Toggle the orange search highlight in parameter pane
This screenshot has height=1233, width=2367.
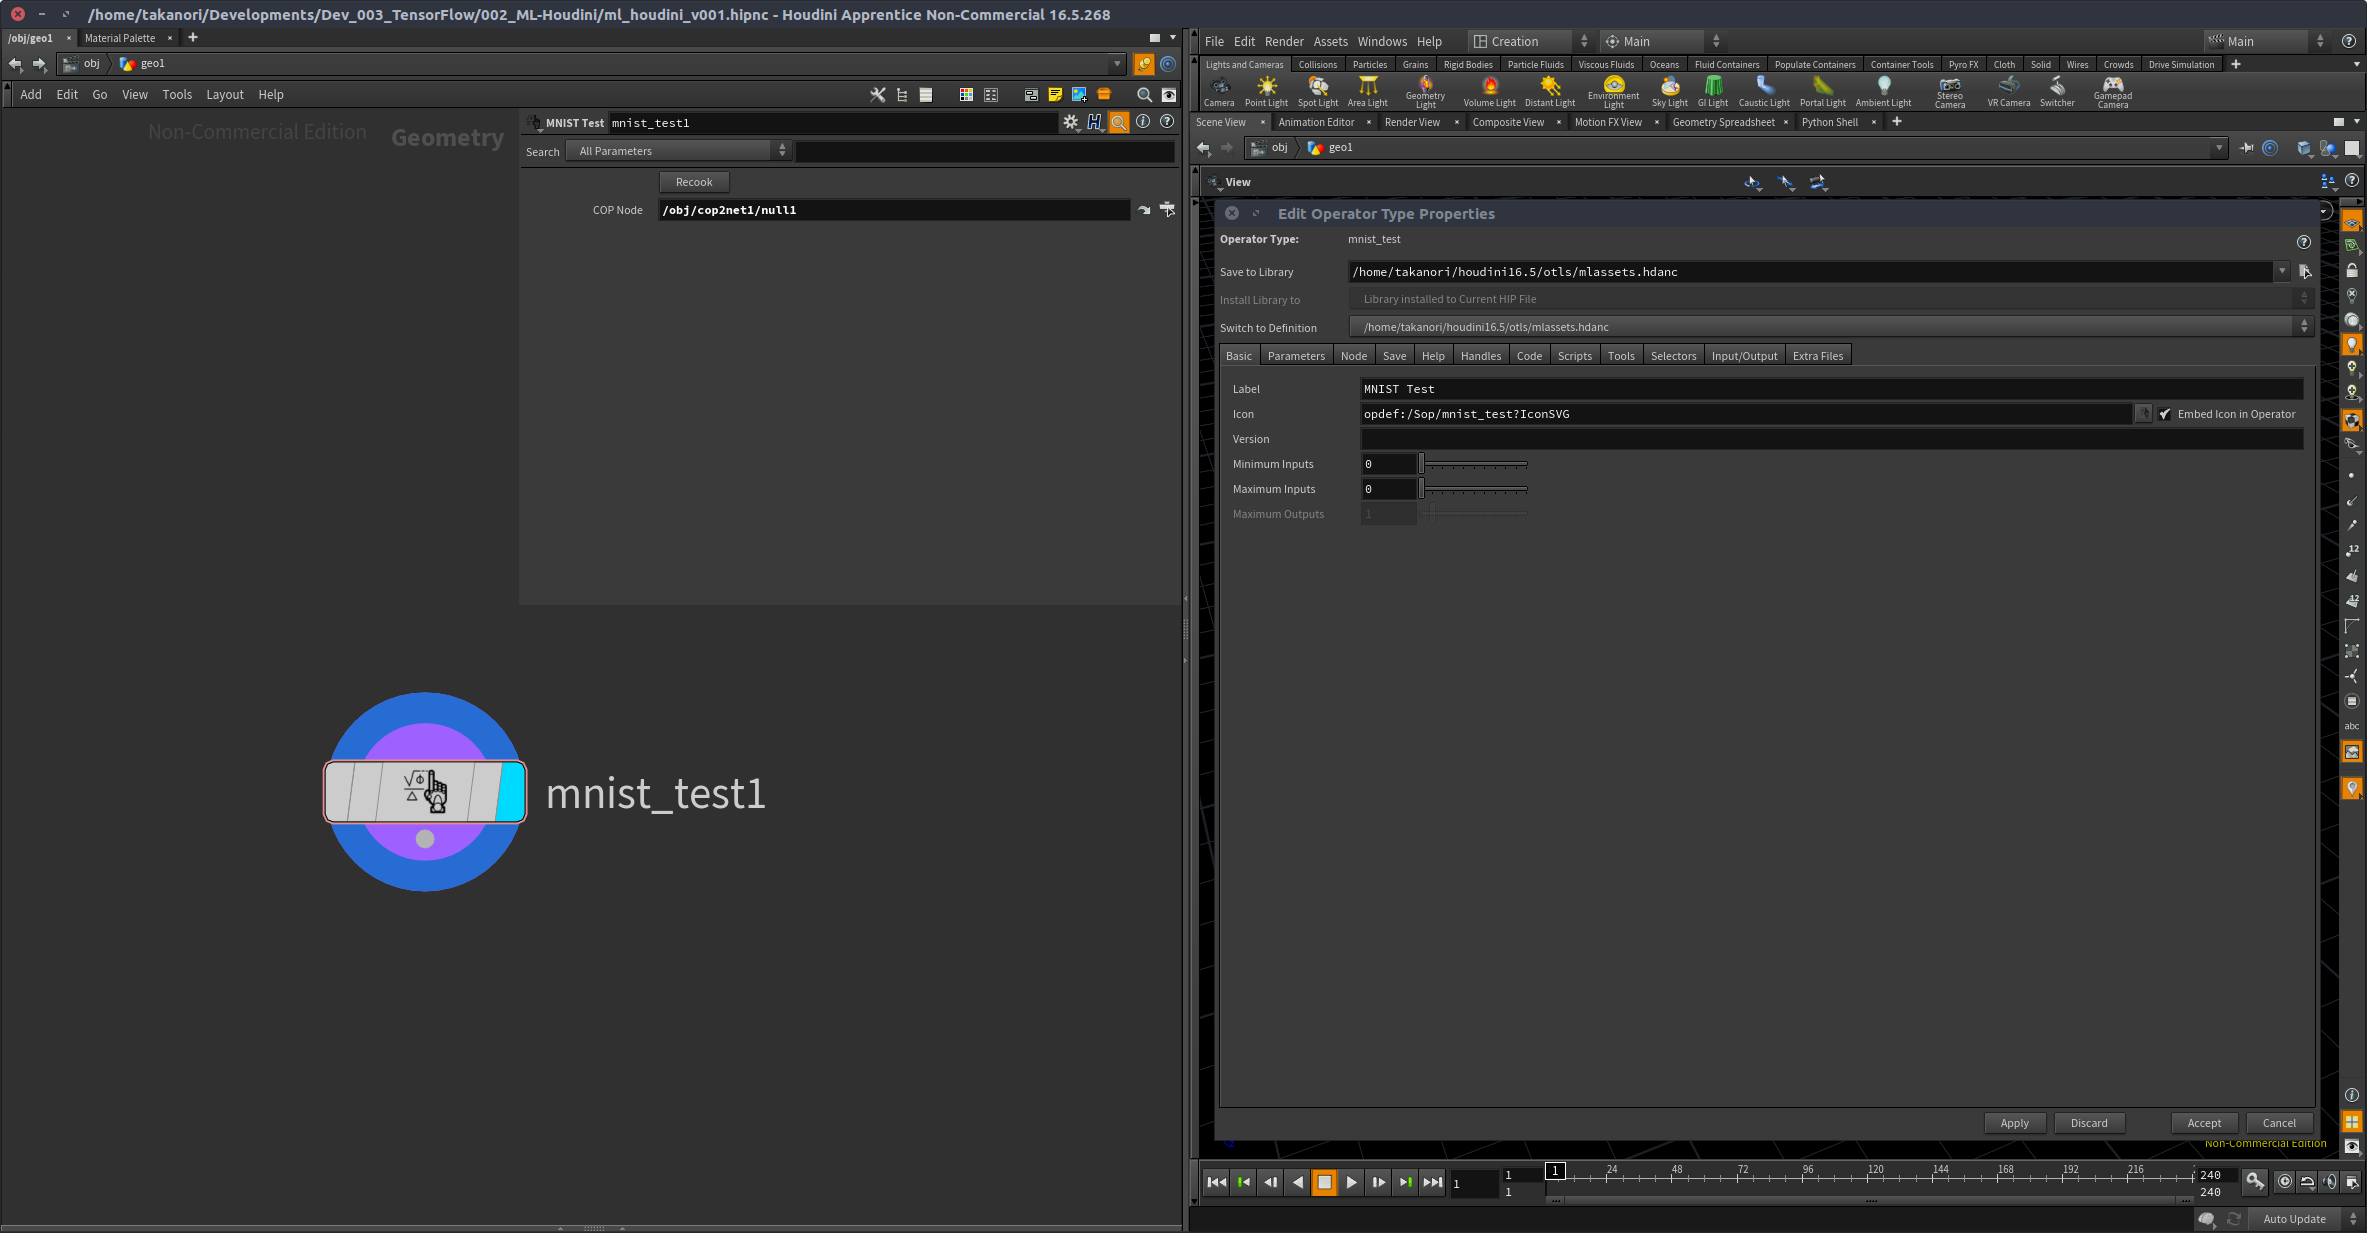pyautogui.click(x=1118, y=122)
